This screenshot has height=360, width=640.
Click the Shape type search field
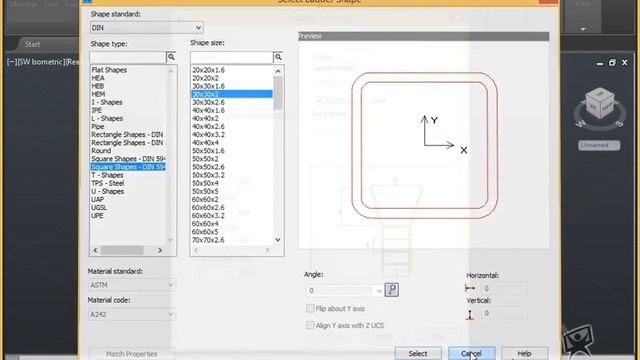(x=128, y=57)
